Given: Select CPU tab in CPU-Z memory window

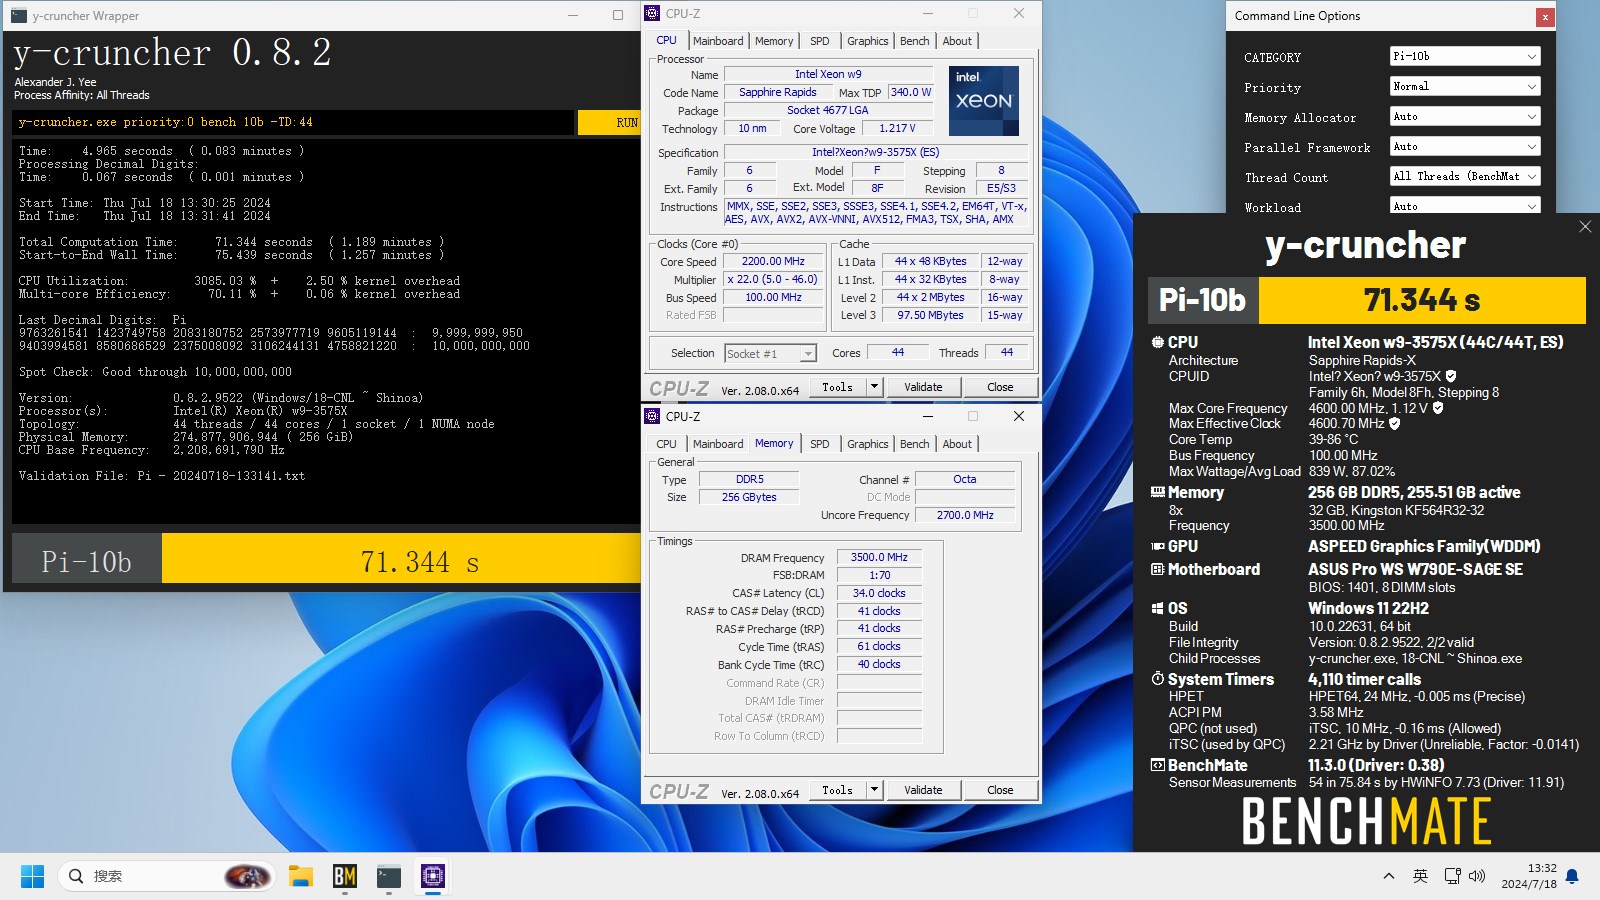Looking at the screenshot, I should click(x=666, y=444).
